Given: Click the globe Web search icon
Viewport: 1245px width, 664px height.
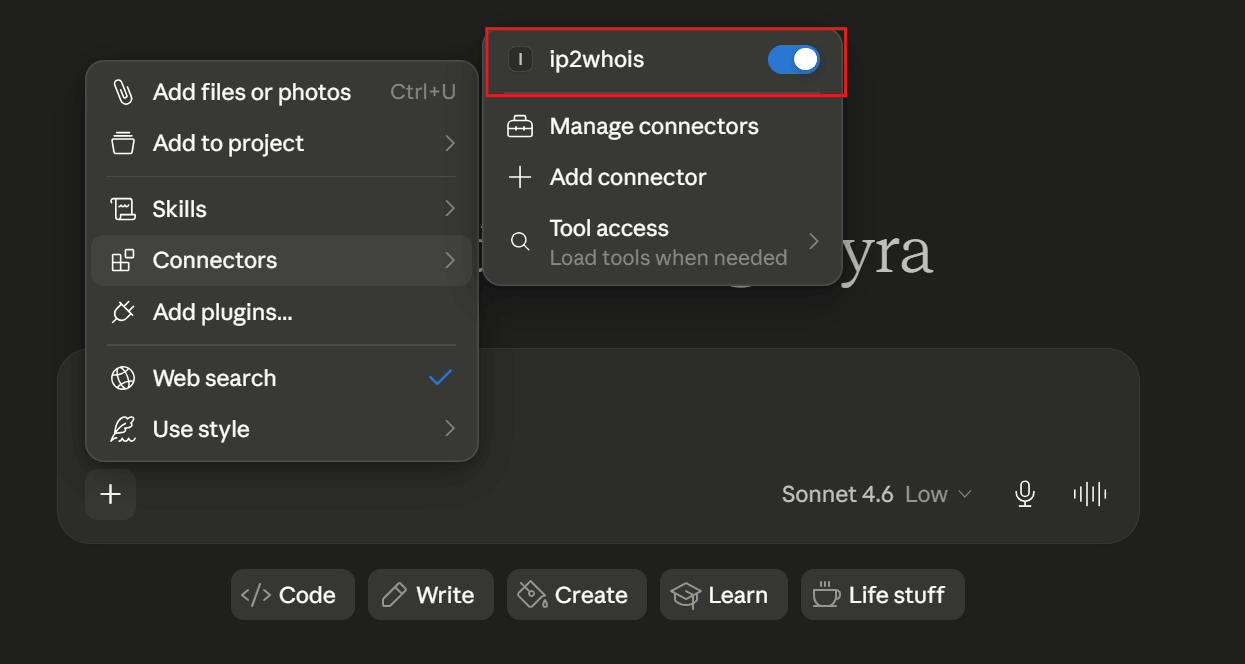Looking at the screenshot, I should [123, 378].
